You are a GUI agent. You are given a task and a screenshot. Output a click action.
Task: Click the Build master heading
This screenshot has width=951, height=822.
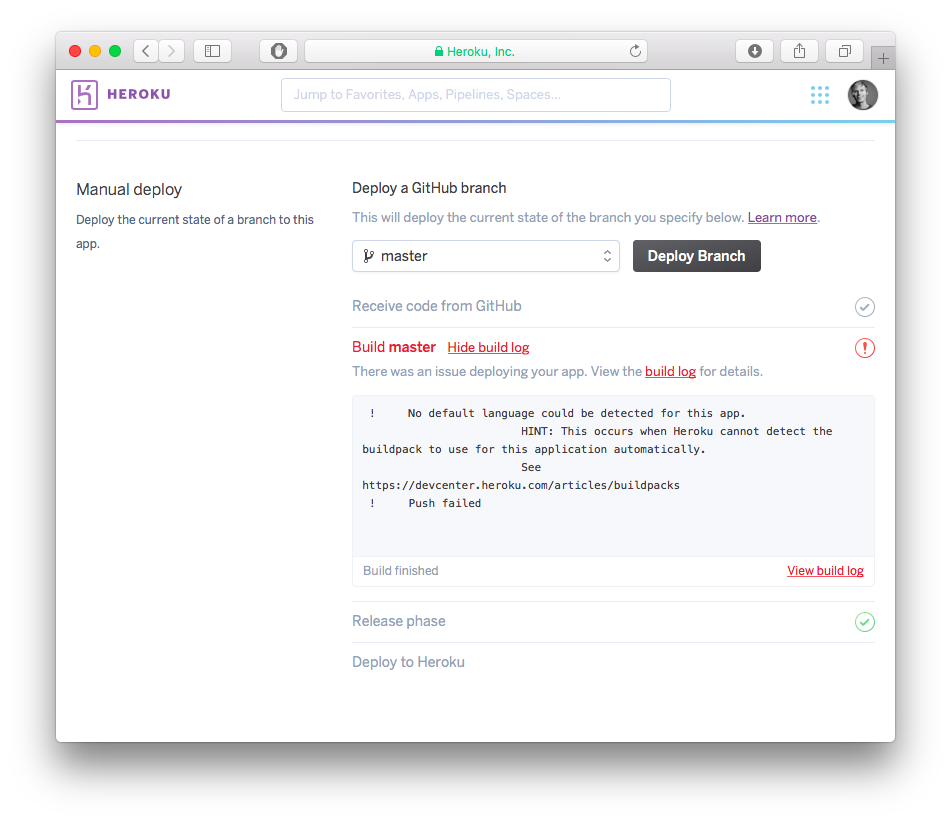394,347
